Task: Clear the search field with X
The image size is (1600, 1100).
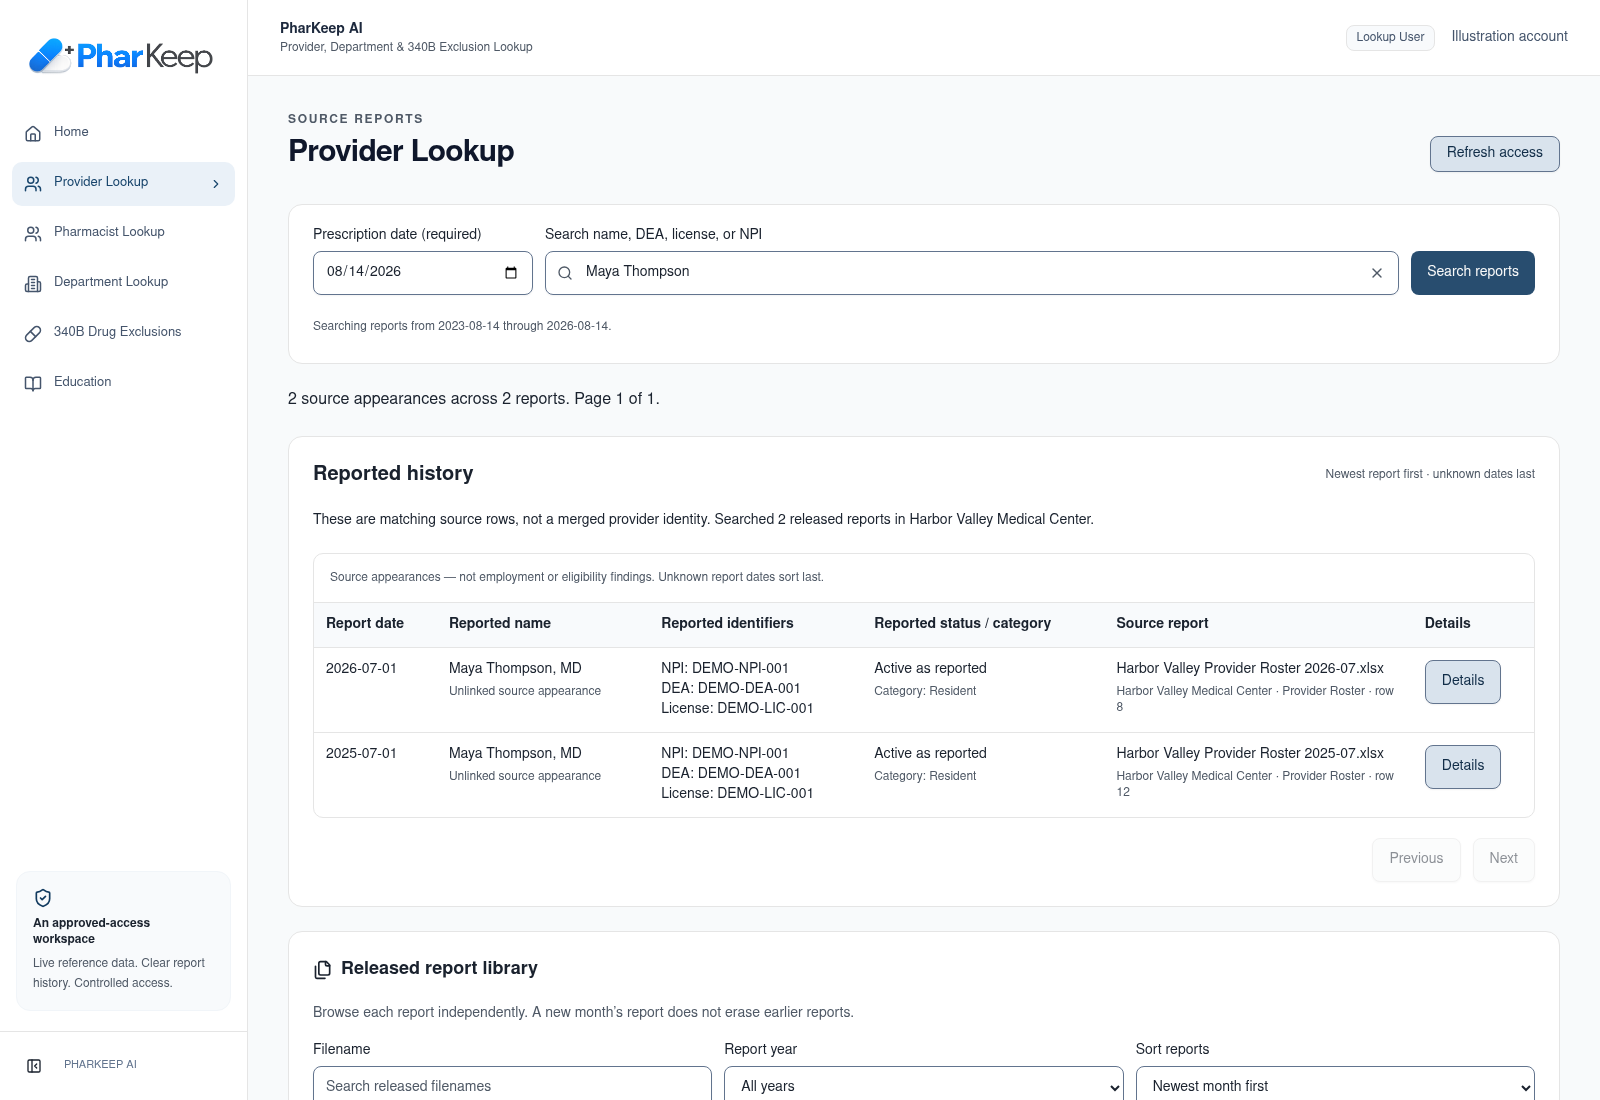Action: [x=1377, y=273]
